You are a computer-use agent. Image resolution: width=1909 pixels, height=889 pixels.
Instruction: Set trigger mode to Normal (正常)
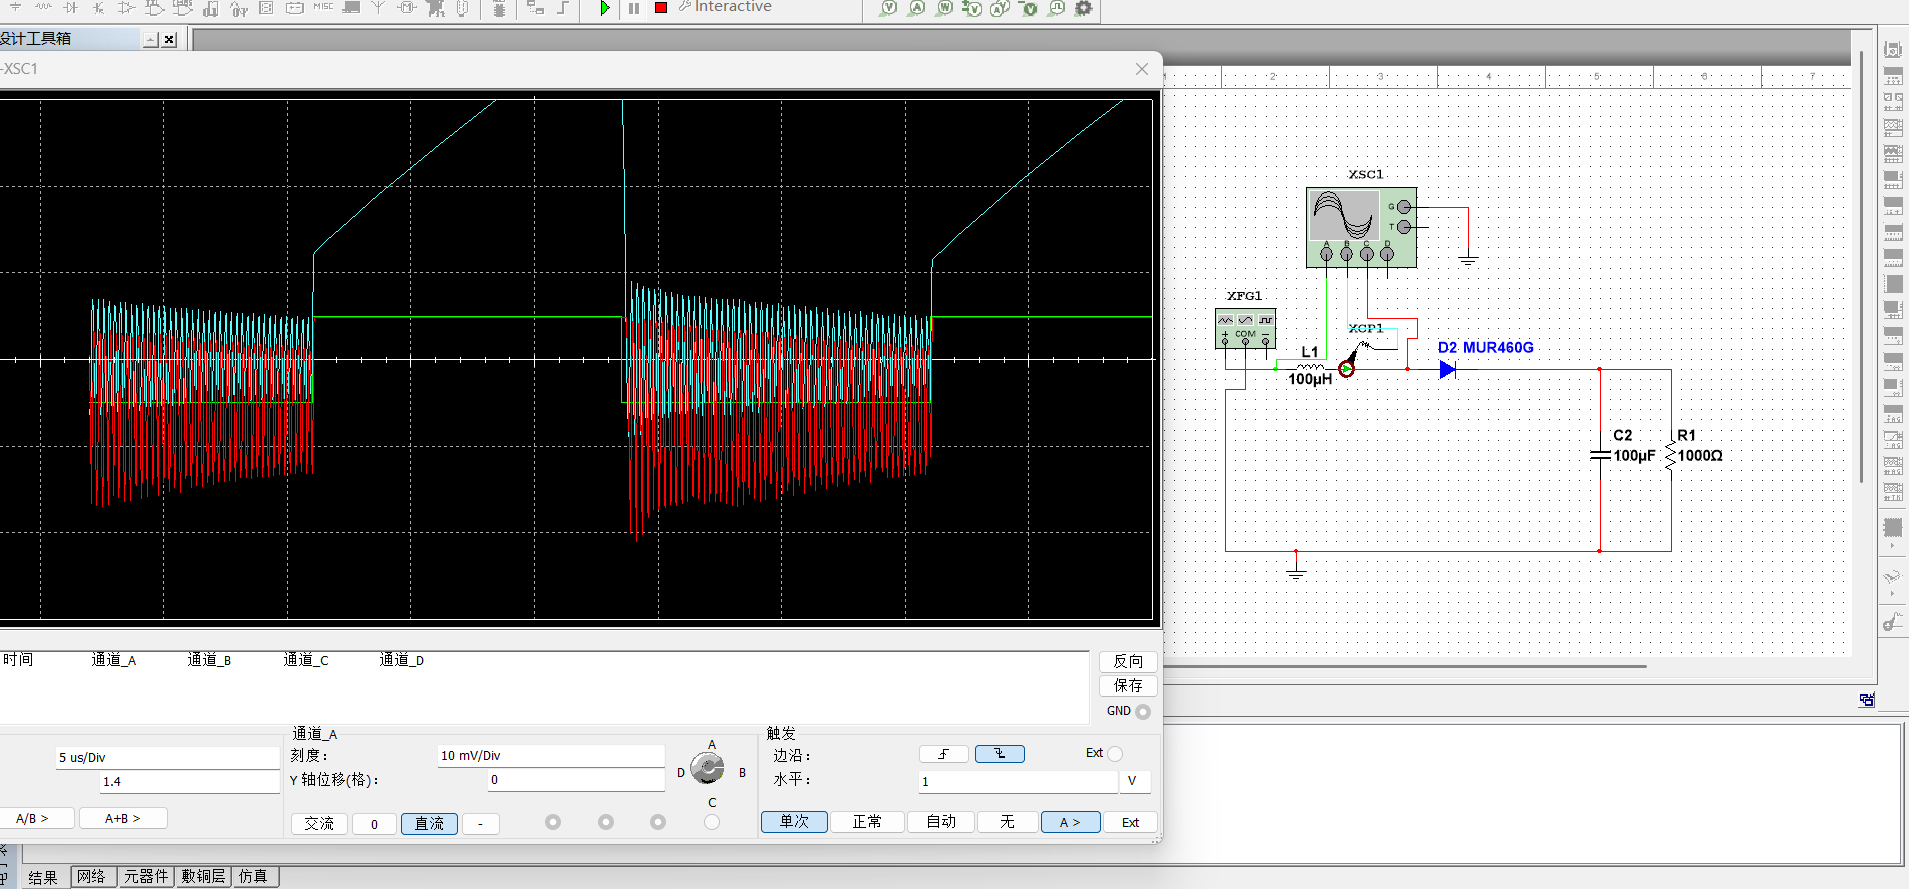coord(867,821)
